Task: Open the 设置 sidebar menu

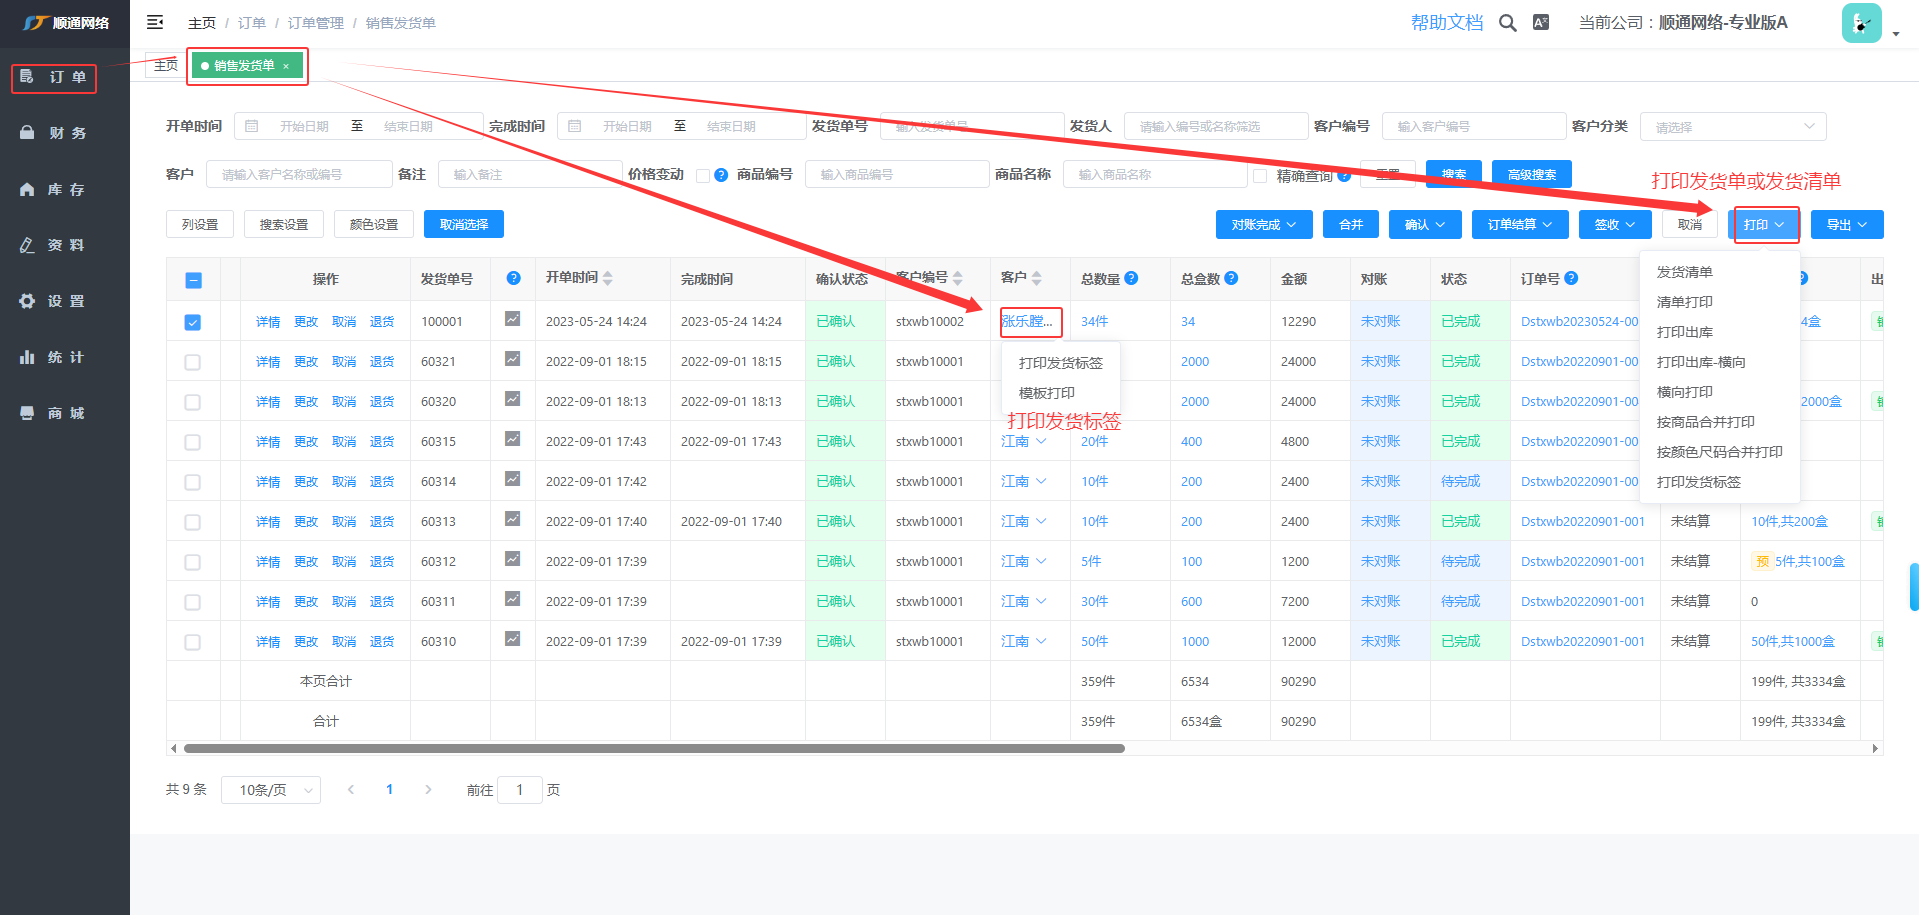Action: pos(54,301)
